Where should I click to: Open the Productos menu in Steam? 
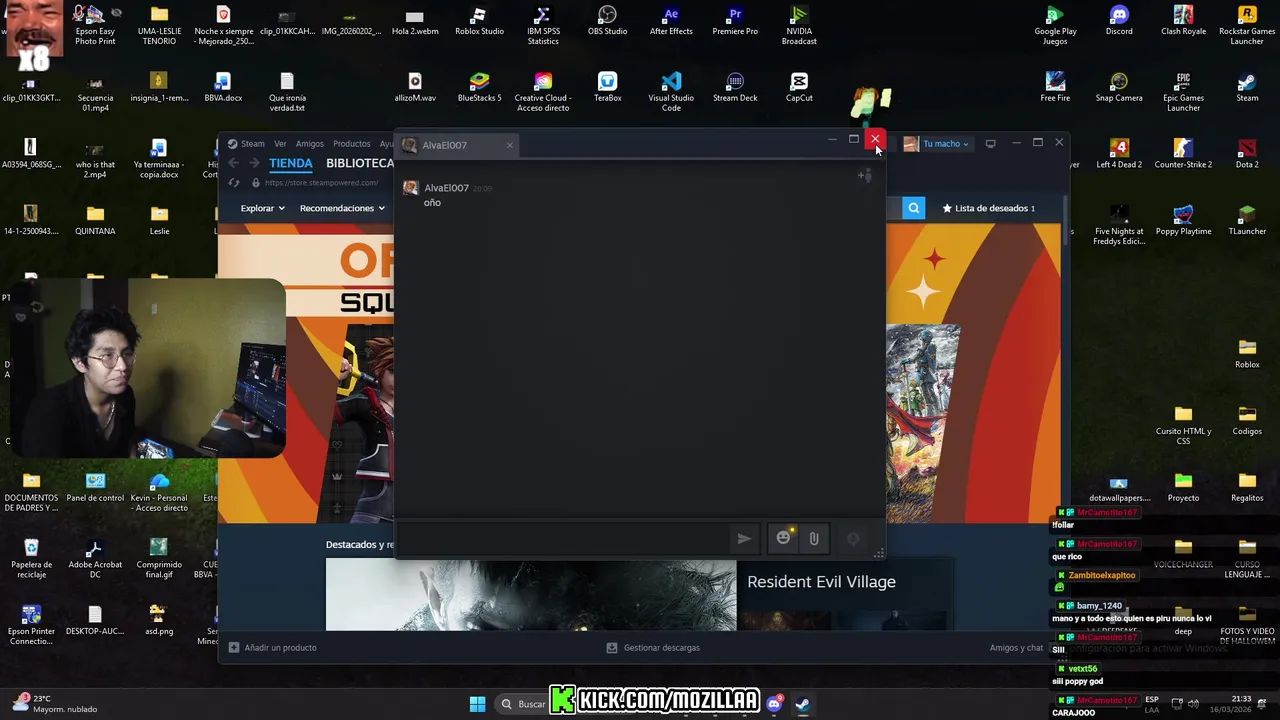[351, 144]
